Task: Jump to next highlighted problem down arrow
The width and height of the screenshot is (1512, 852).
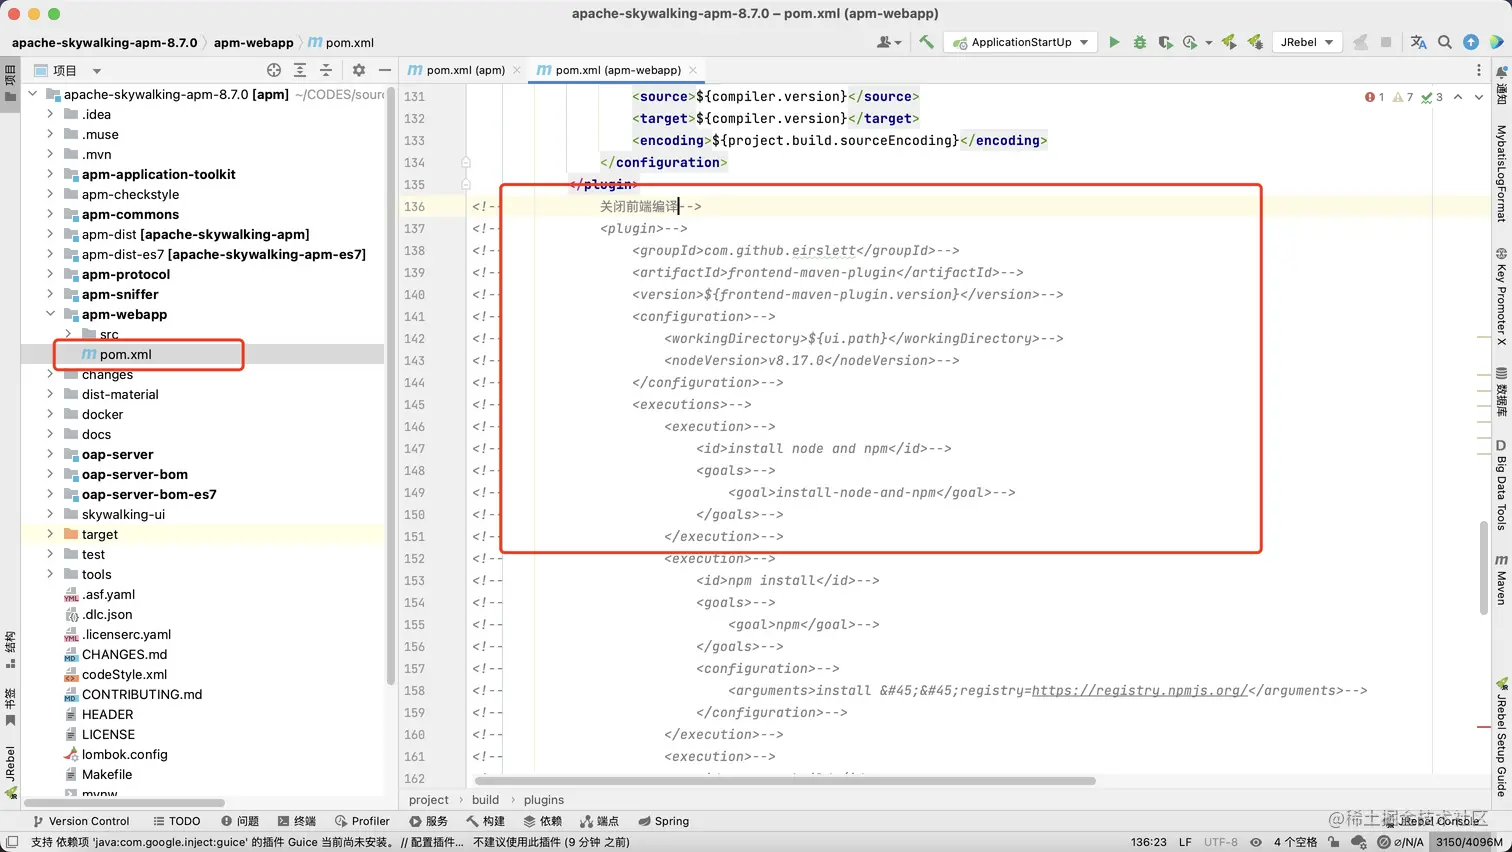Action: coord(1479,97)
